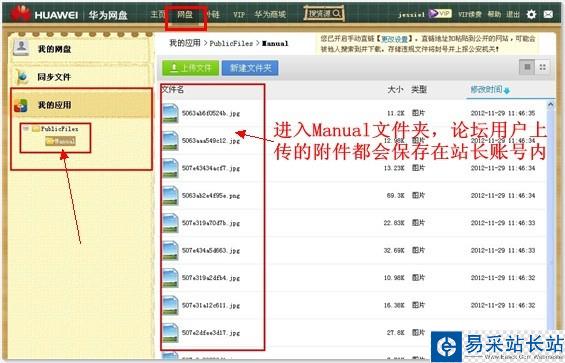Switch to grid thumbnail view

(x=543, y=67)
